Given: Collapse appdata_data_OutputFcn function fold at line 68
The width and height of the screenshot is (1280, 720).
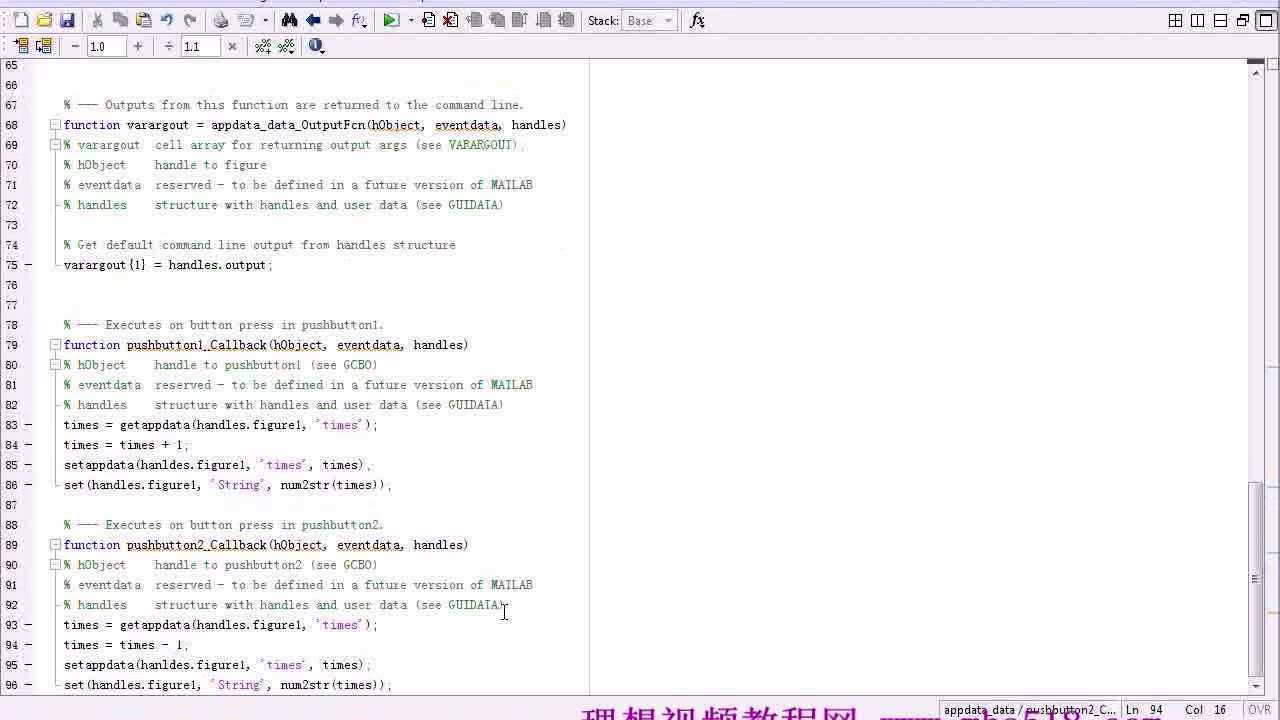Looking at the screenshot, I should [x=56, y=125].
